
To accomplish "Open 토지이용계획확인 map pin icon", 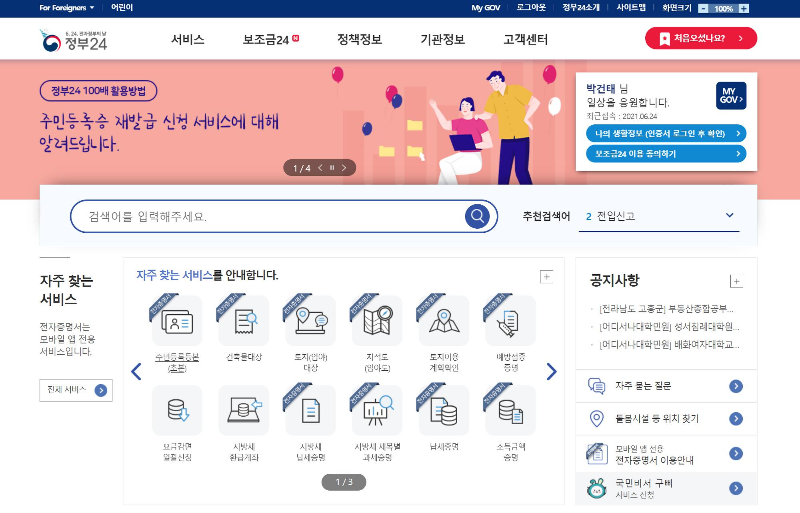I will pyautogui.click(x=444, y=321).
